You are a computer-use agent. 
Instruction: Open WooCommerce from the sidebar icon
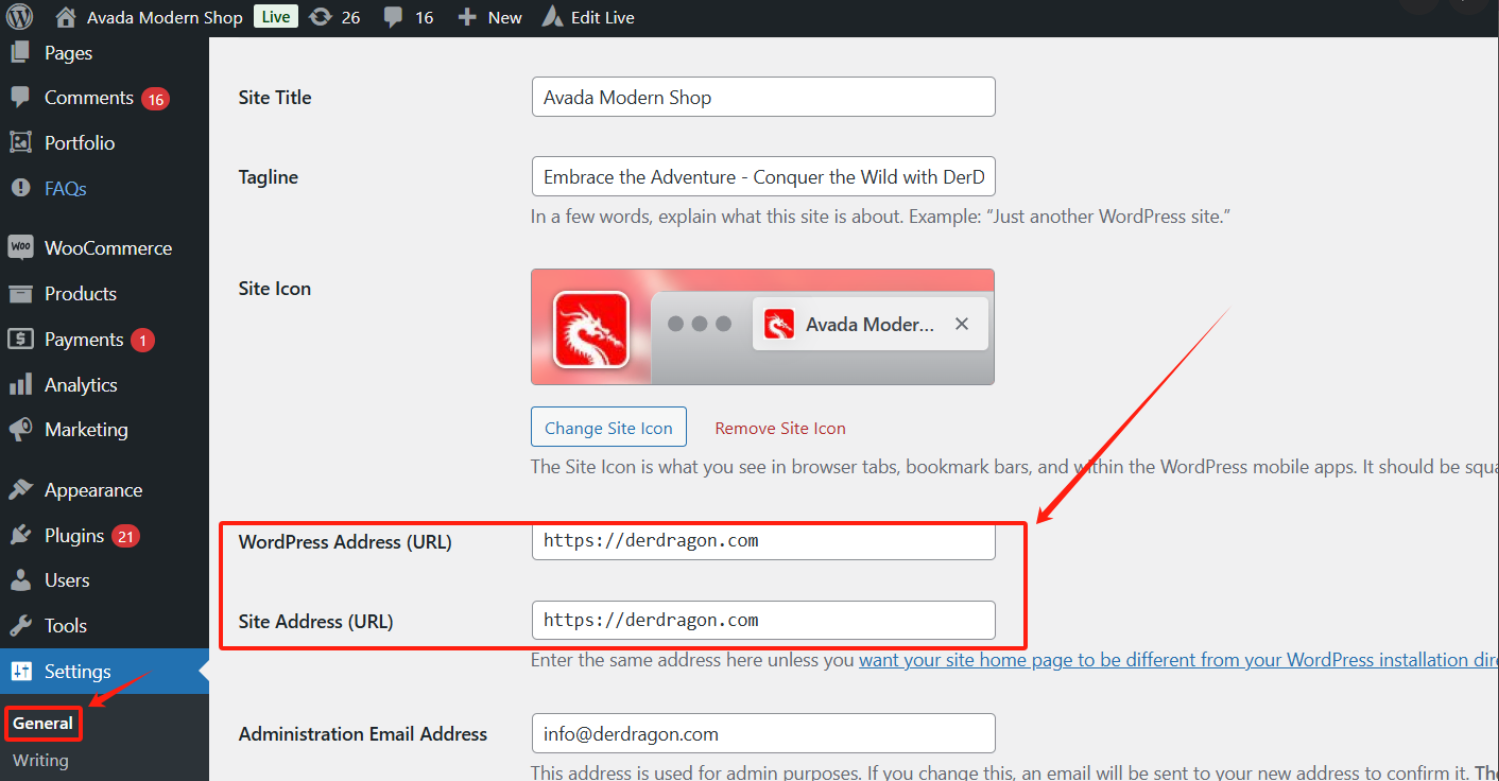20,248
